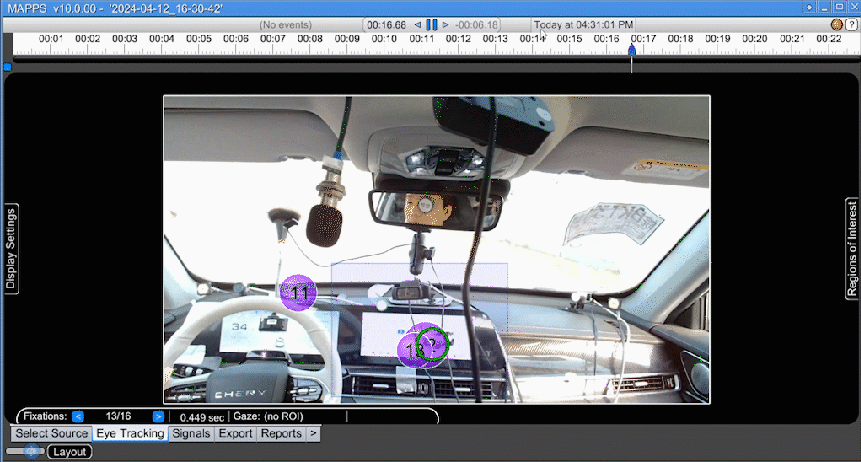Go to previous fixation
This screenshot has height=462, width=861.
(x=77, y=416)
